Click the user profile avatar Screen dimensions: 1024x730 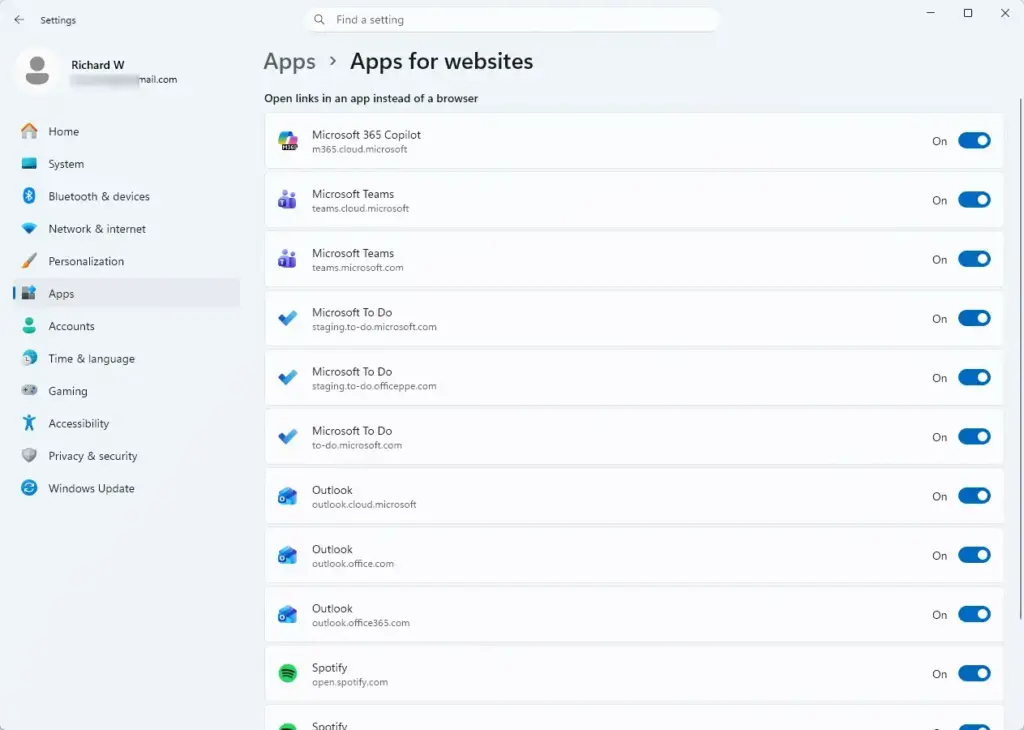coord(37,71)
